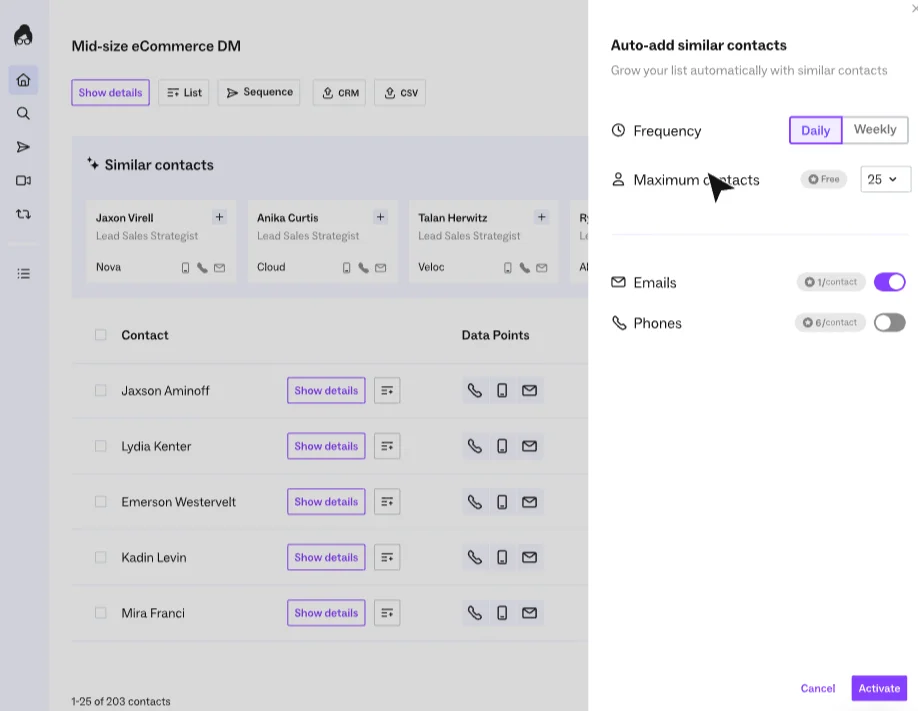Select the Daily frequency option
918x711 pixels.
click(x=816, y=130)
